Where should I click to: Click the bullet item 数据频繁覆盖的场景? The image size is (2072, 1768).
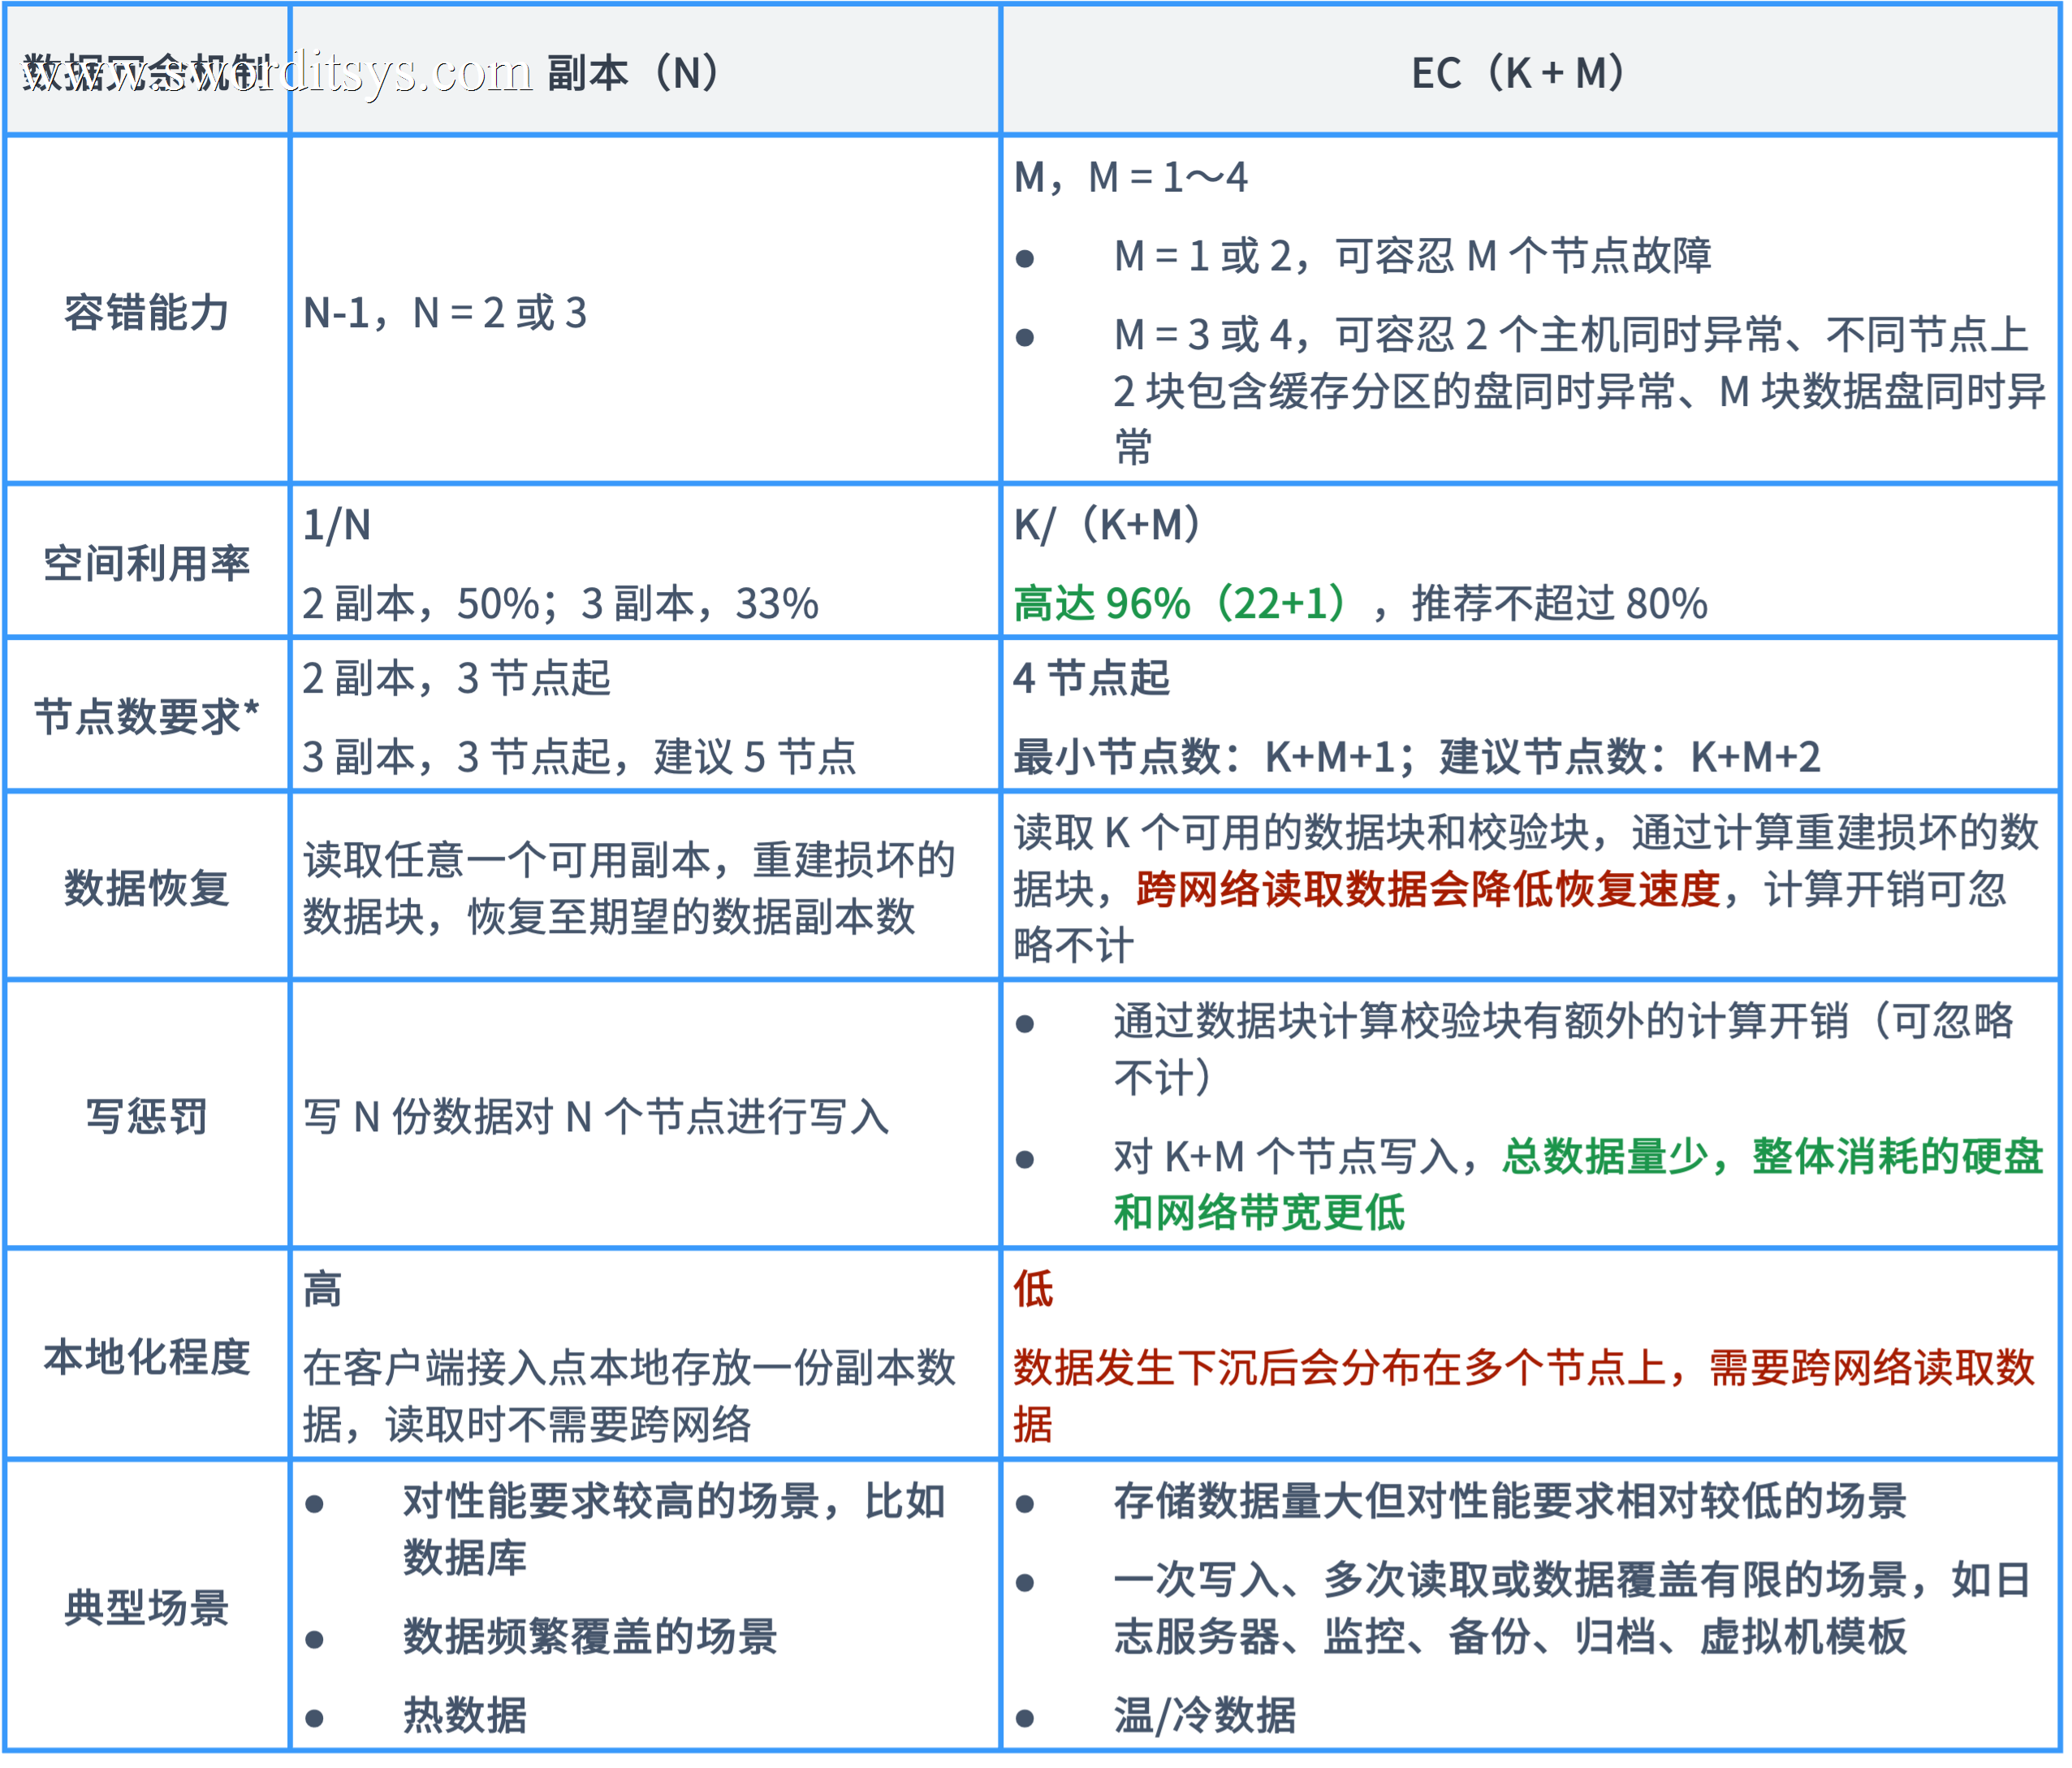pos(589,1637)
